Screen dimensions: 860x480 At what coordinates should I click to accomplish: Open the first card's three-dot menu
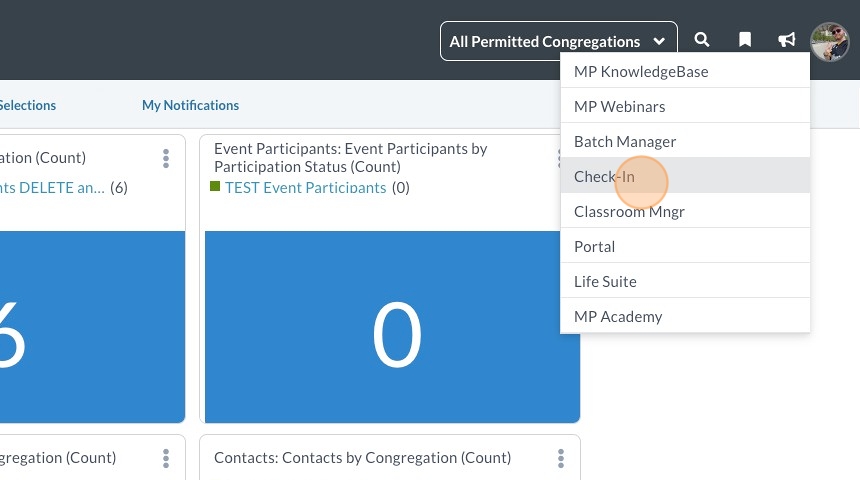coord(166,158)
